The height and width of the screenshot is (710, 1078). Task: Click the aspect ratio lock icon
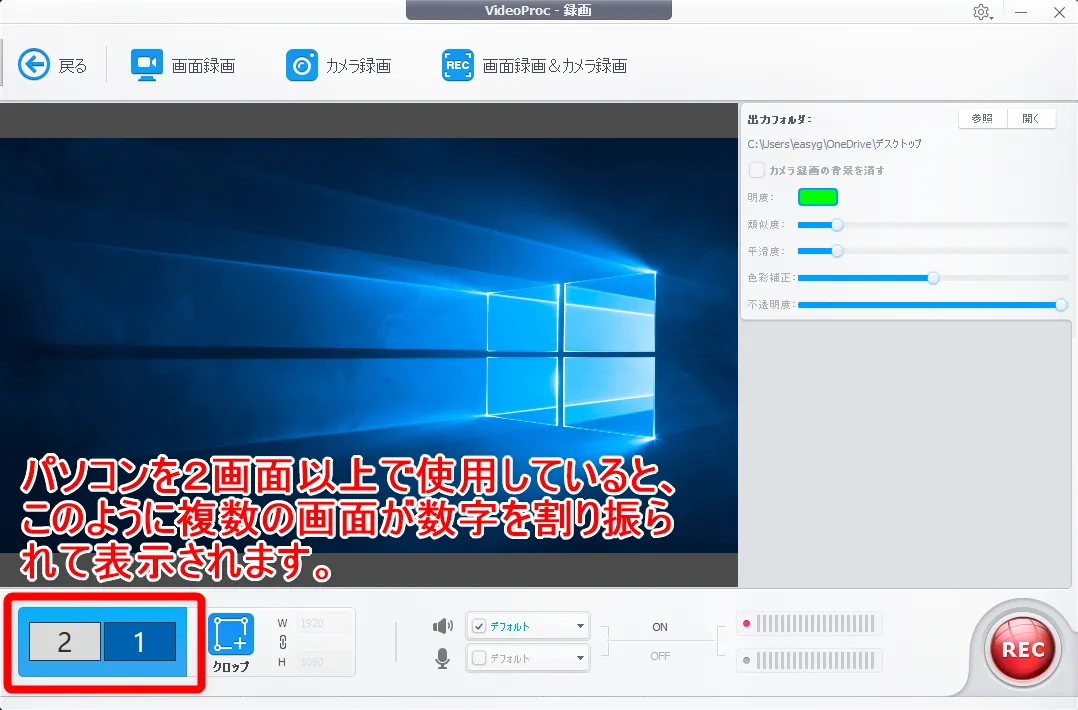coord(283,643)
